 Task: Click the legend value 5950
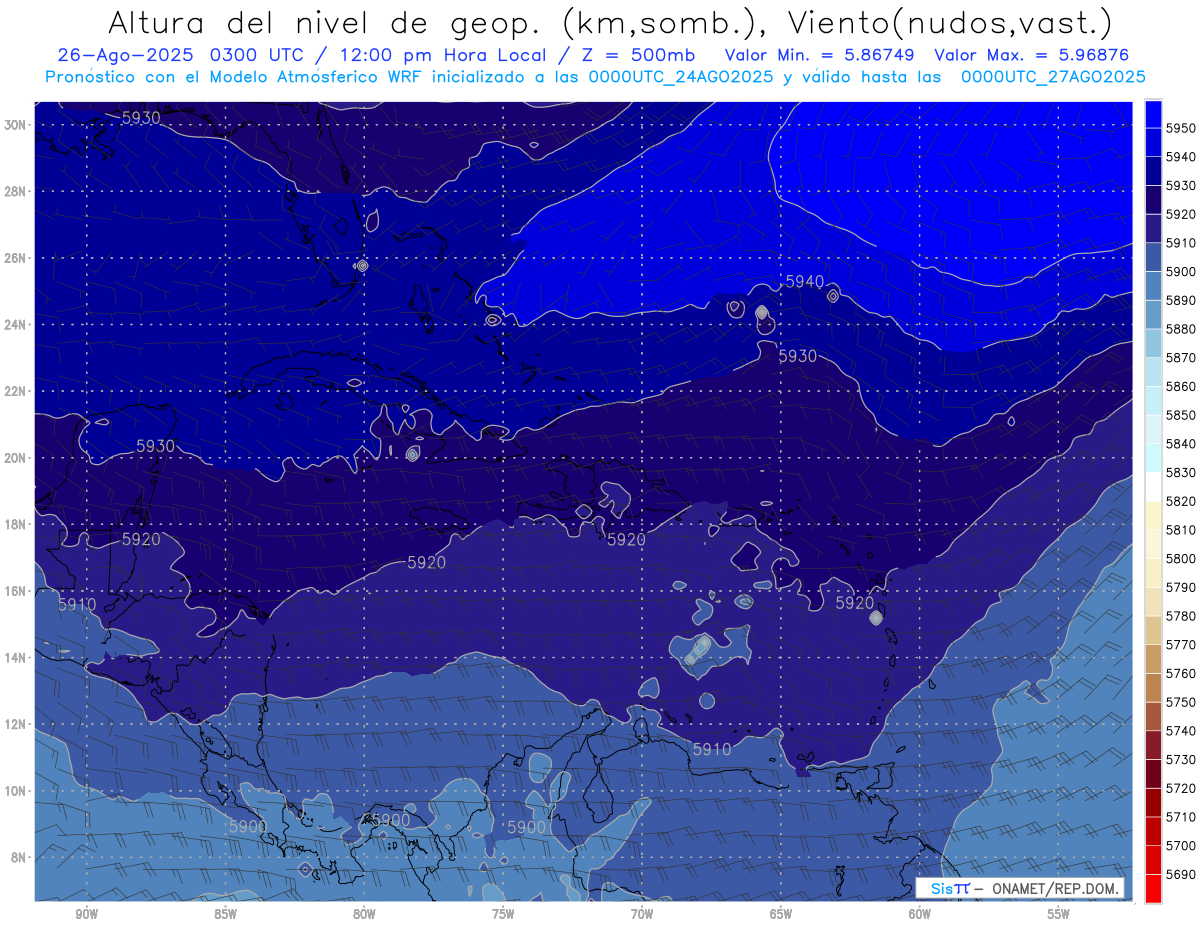[1180, 129]
